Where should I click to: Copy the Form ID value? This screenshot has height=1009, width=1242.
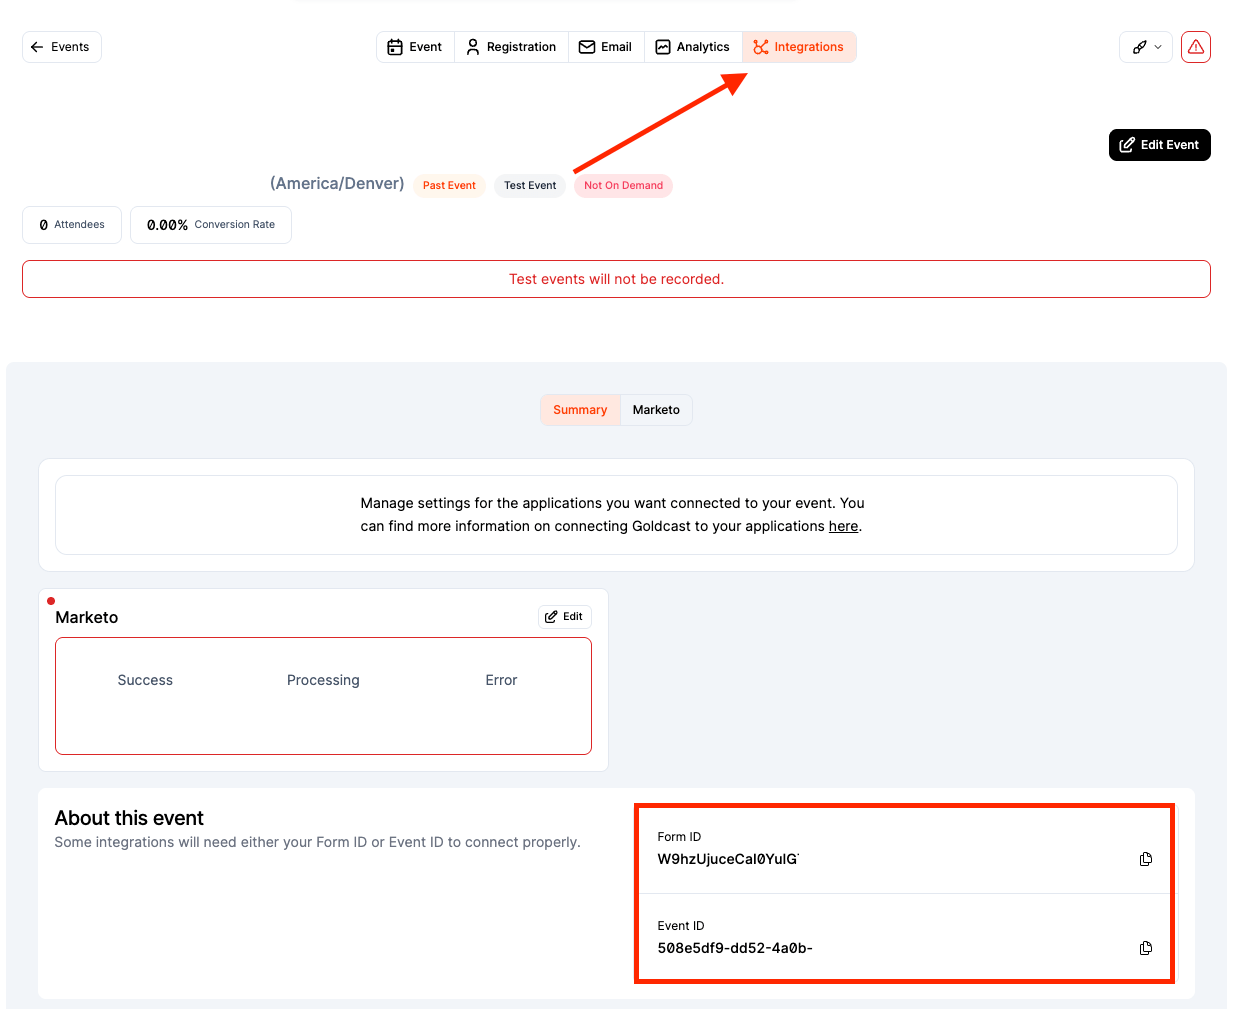point(1146,859)
